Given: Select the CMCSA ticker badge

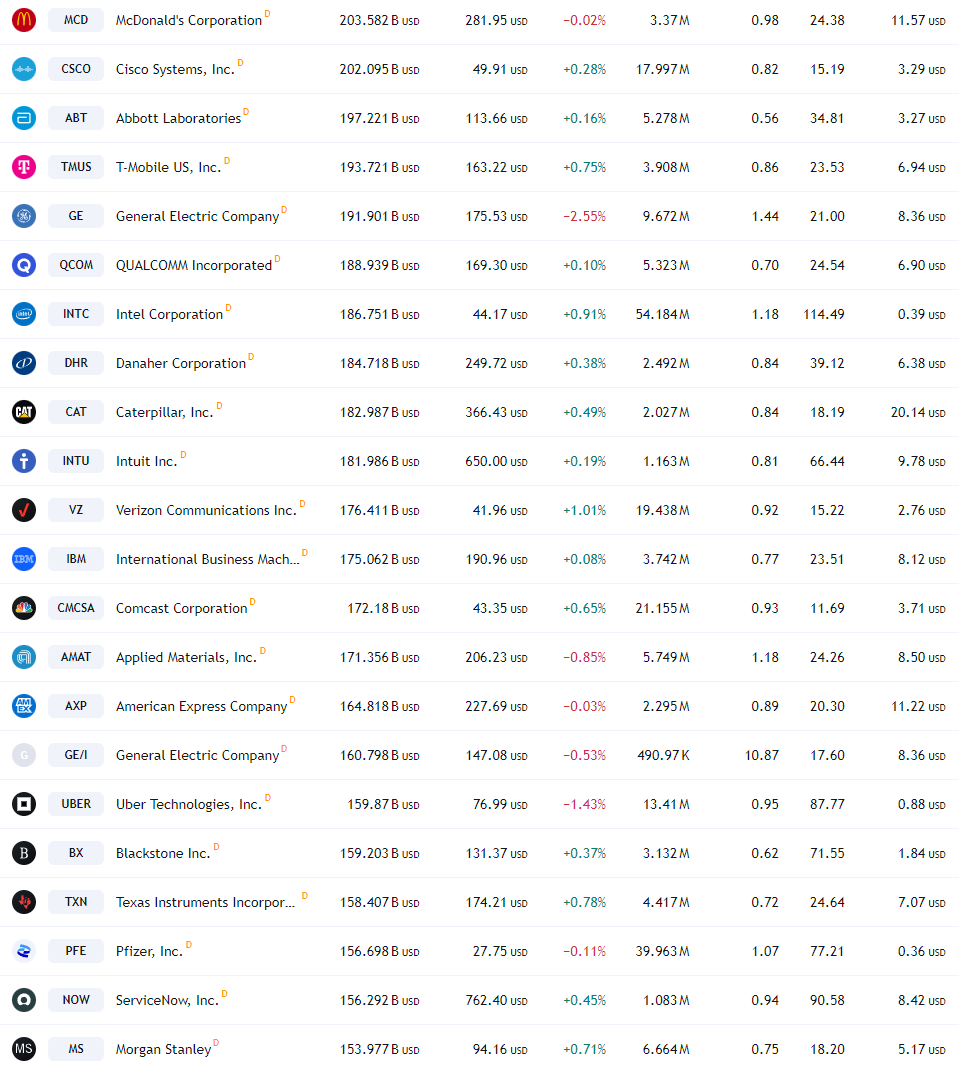Looking at the screenshot, I should pos(76,607).
